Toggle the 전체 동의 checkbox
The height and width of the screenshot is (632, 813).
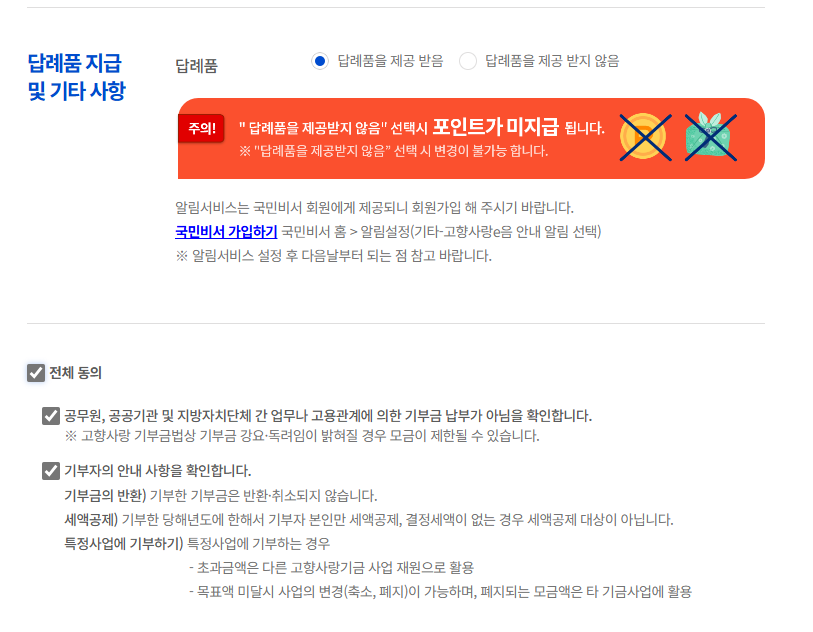pyautogui.click(x=36, y=373)
